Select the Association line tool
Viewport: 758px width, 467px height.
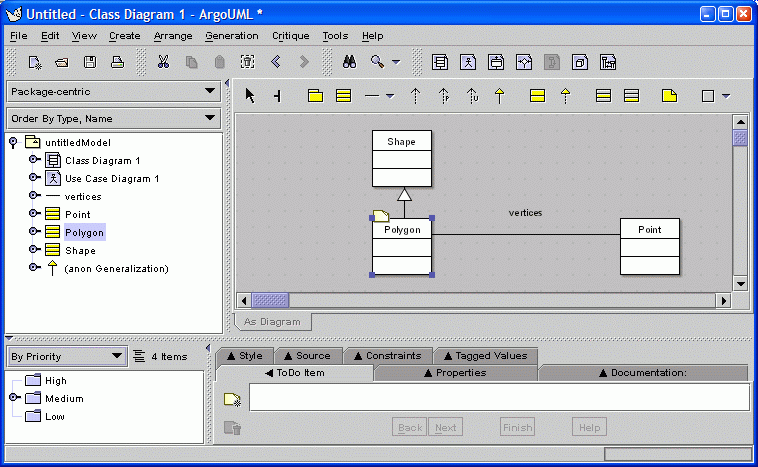(x=372, y=96)
